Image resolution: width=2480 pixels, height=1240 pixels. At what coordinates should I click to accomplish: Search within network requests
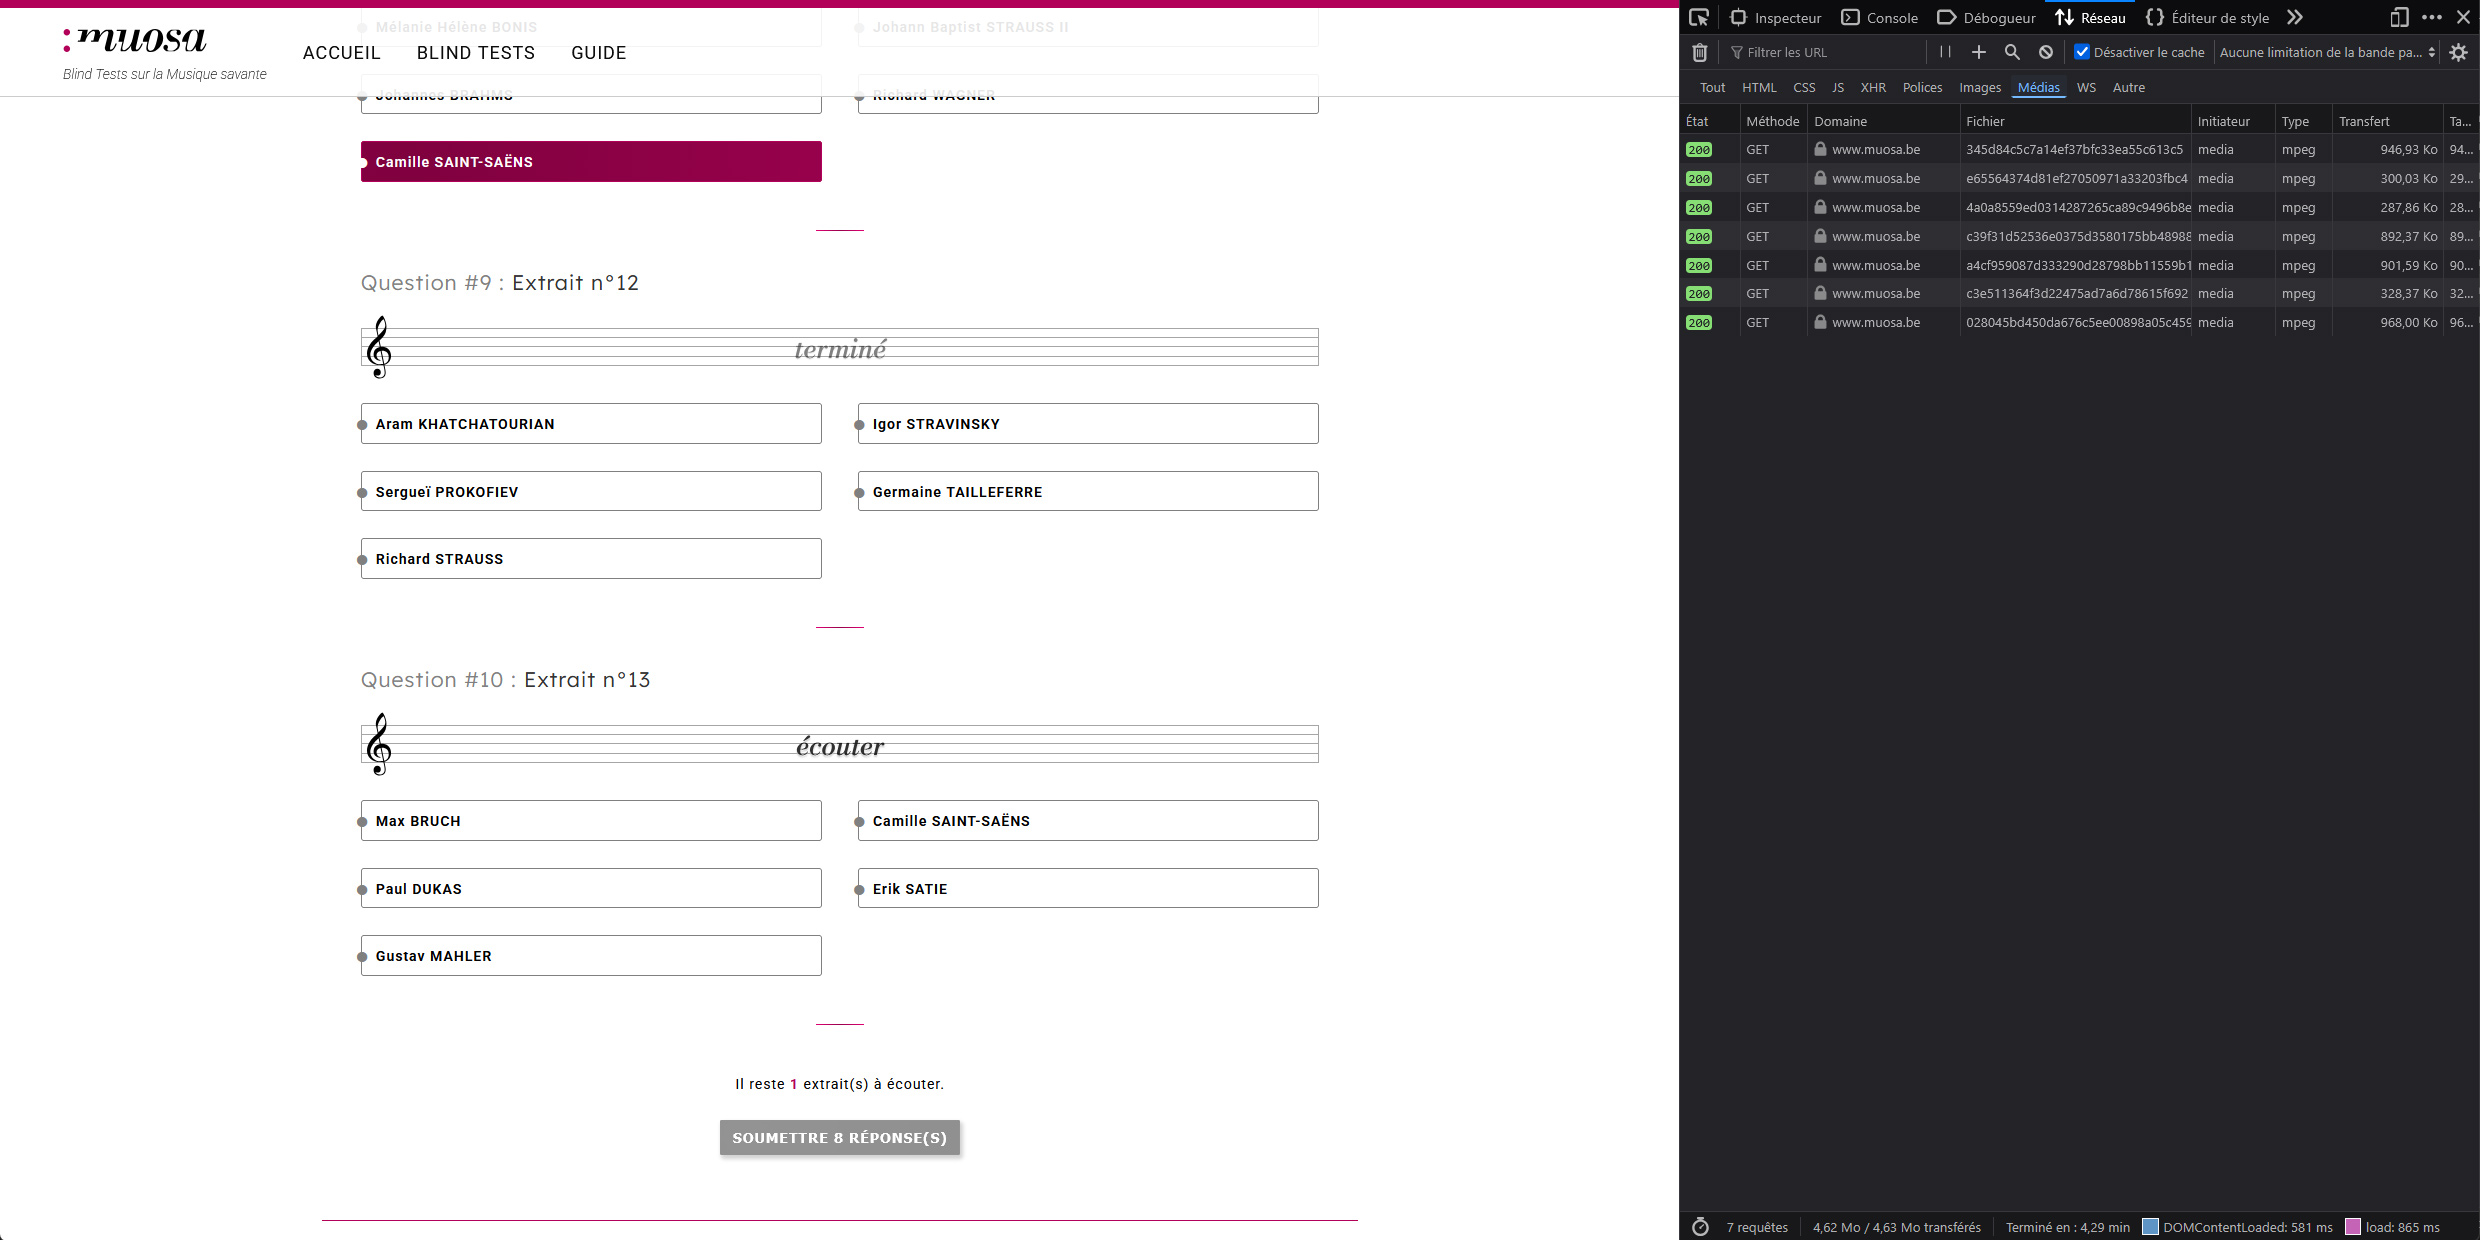point(2012,52)
